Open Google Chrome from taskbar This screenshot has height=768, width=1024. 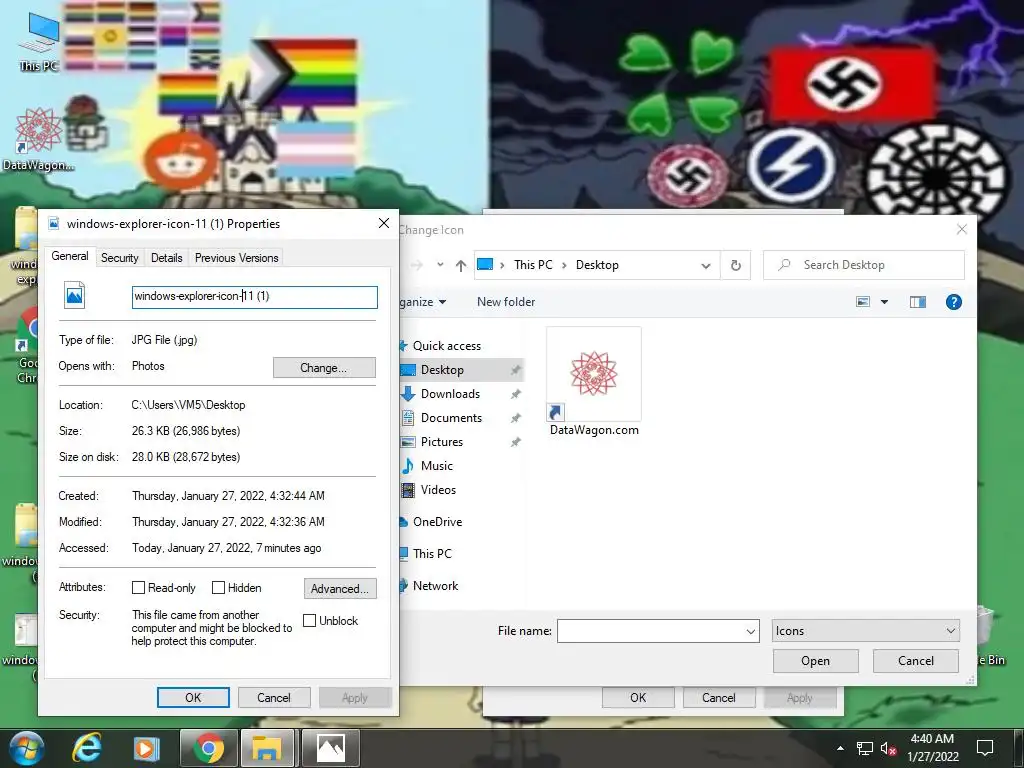(x=208, y=748)
